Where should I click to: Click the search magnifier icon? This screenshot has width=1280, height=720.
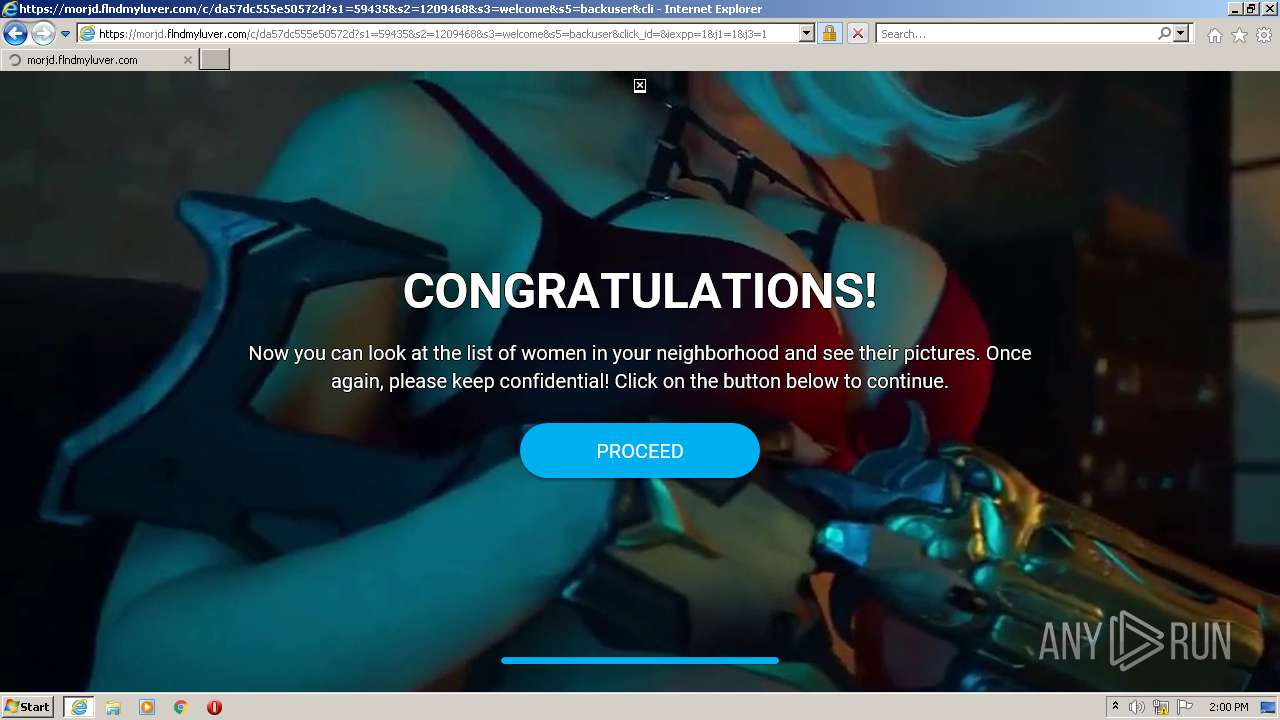click(x=1164, y=34)
